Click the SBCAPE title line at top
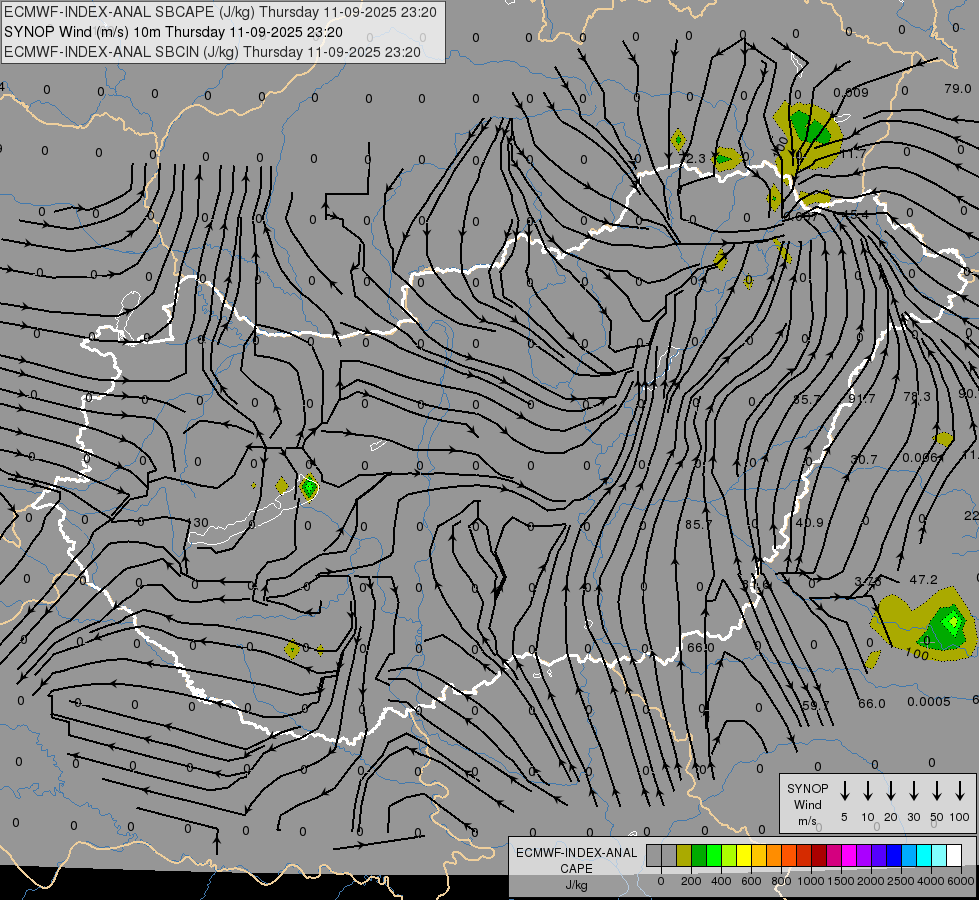The height and width of the screenshot is (900, 979). click(x=220, y=12)
